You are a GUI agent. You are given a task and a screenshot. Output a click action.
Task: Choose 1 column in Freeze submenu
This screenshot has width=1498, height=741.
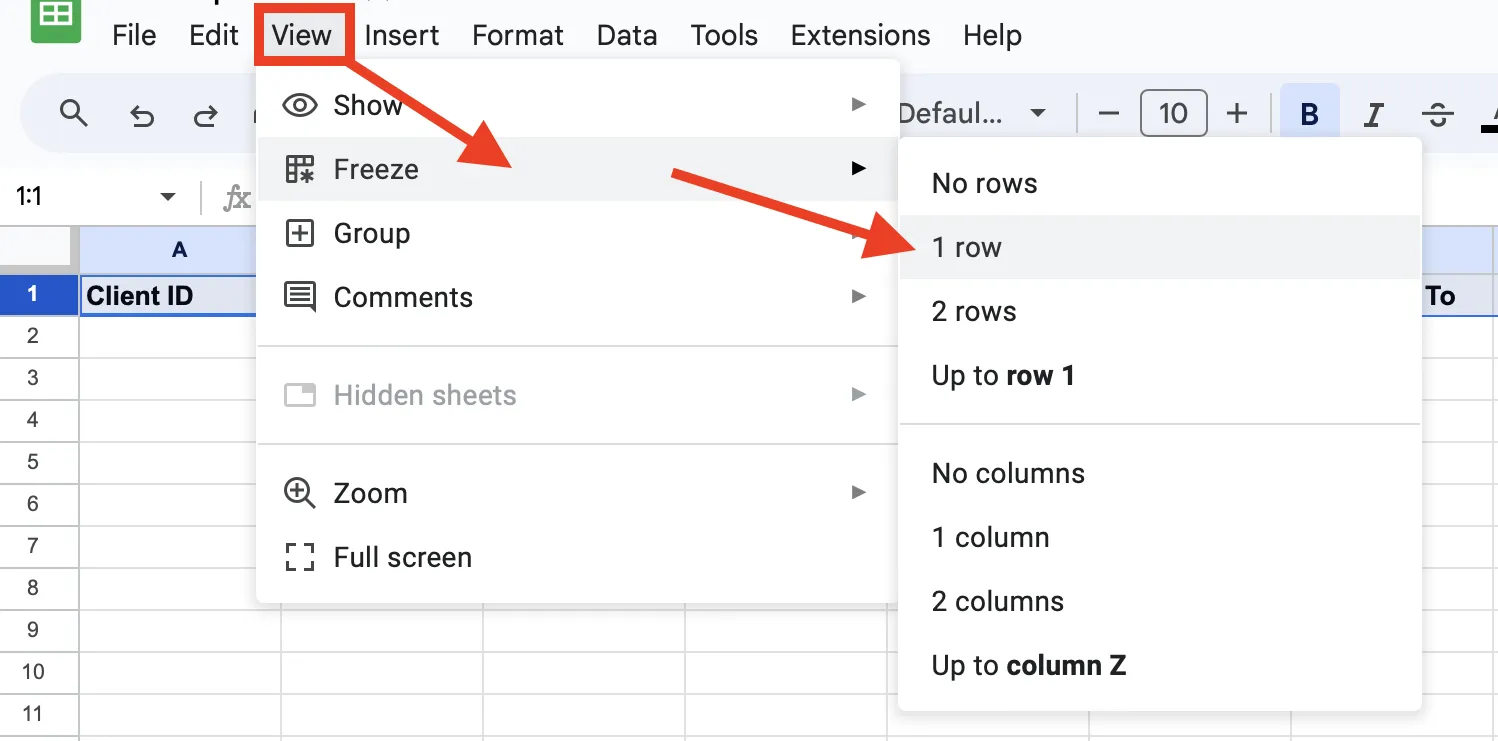[1160, 537]
